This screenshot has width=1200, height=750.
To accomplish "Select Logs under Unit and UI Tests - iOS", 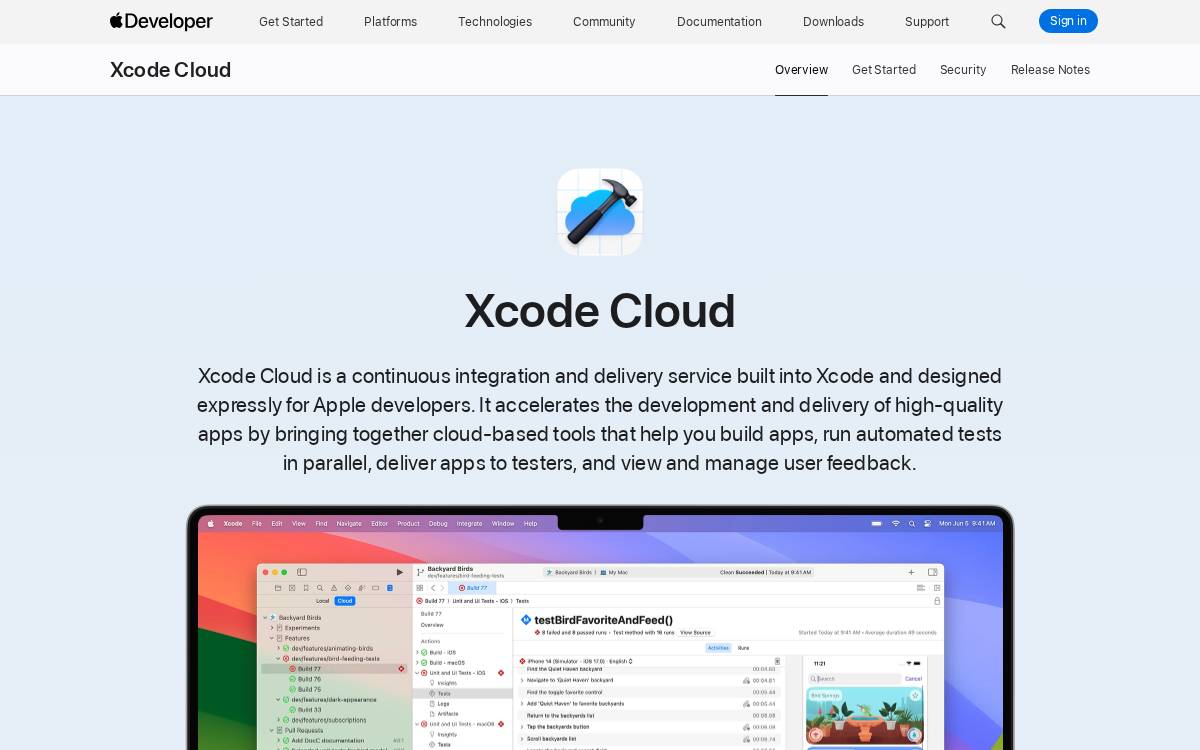I will tap(443, 704).
